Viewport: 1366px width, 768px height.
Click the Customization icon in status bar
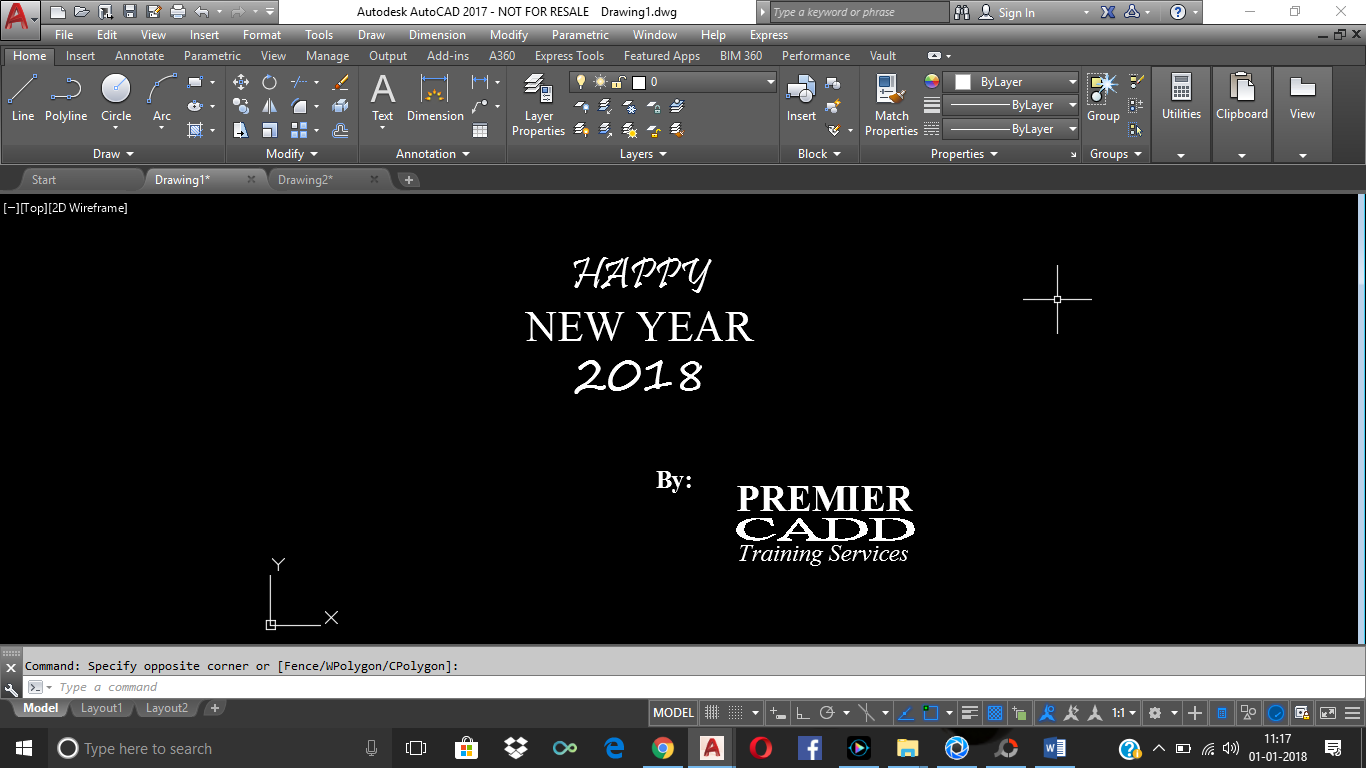(1351, 713)
